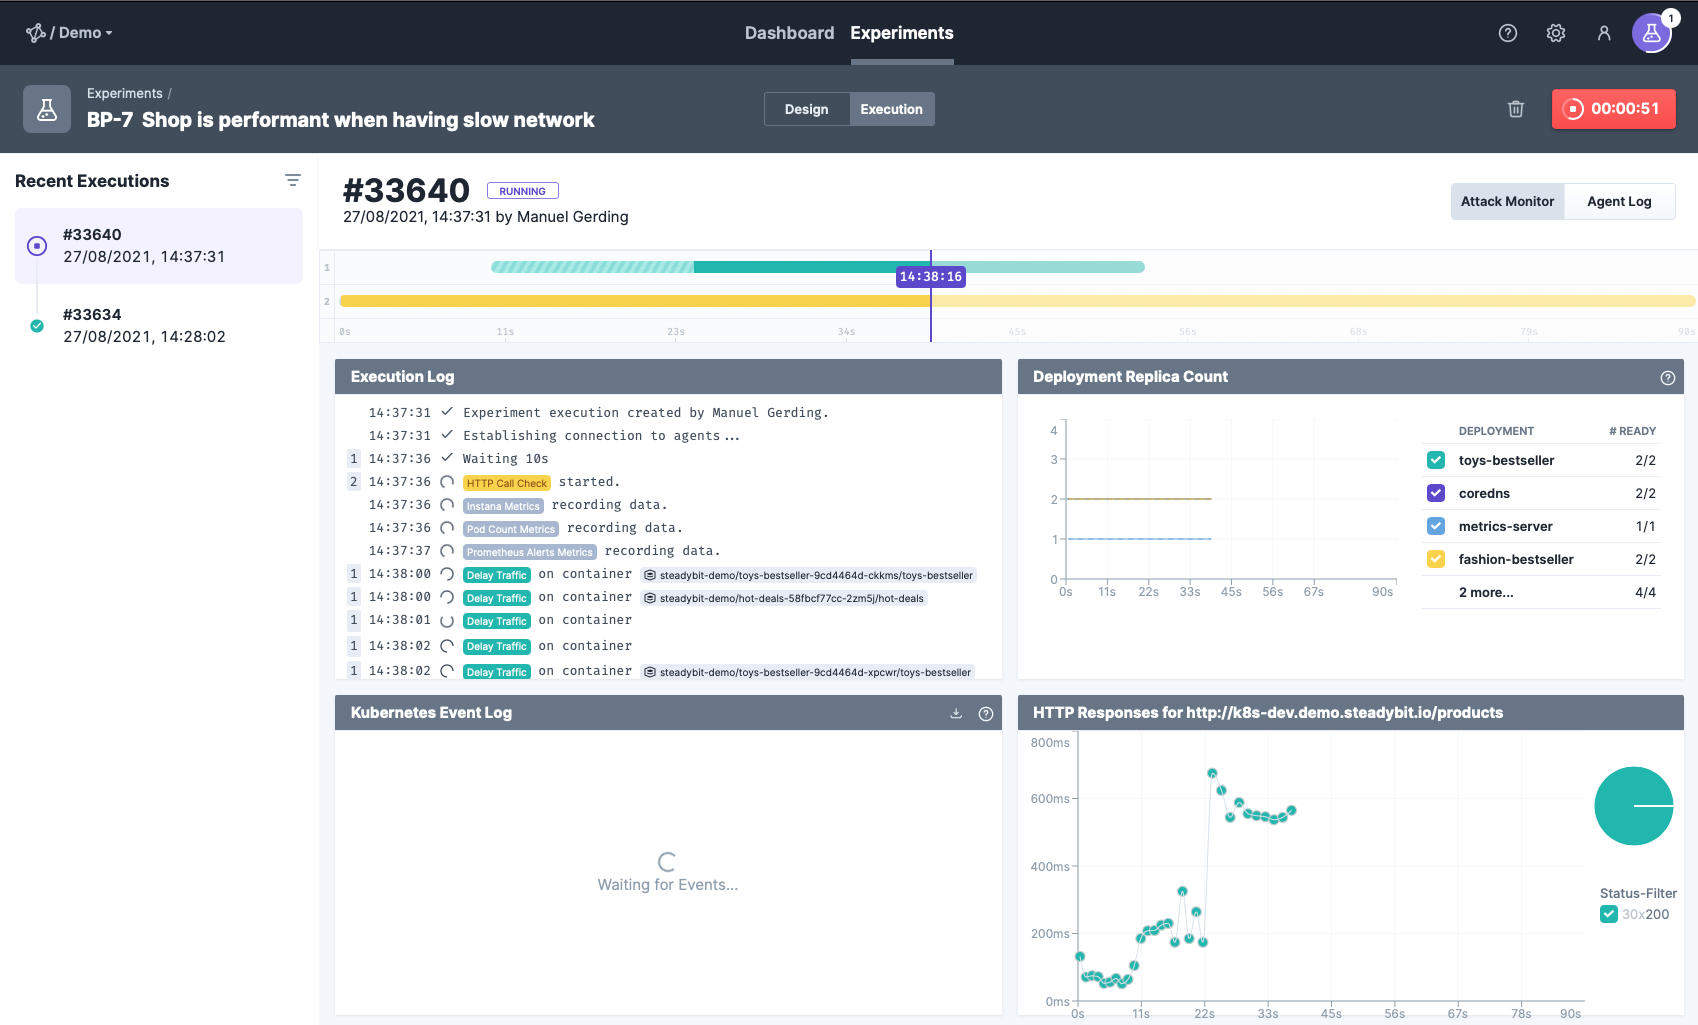Click the Status-Filter pie chart

pos(1633,805)
